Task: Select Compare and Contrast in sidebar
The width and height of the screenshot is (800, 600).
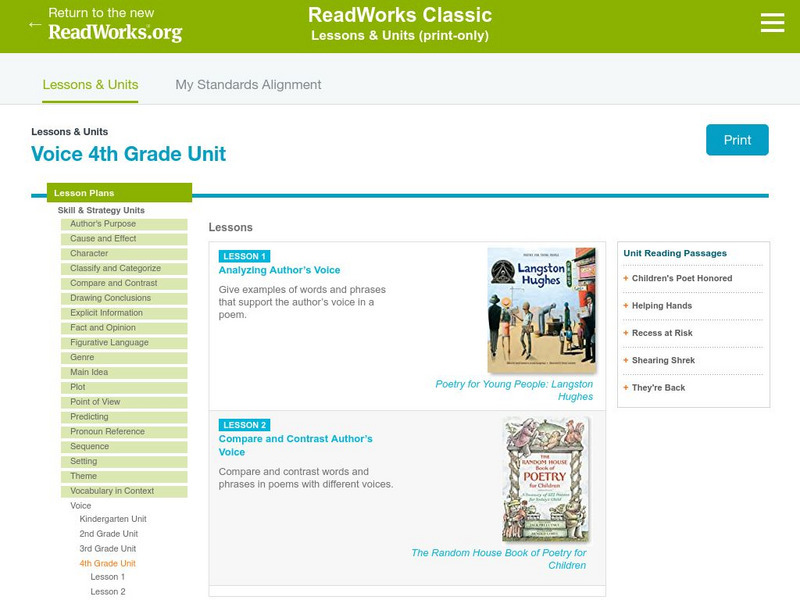Action: pyautogui.click(x=124, y=283)
